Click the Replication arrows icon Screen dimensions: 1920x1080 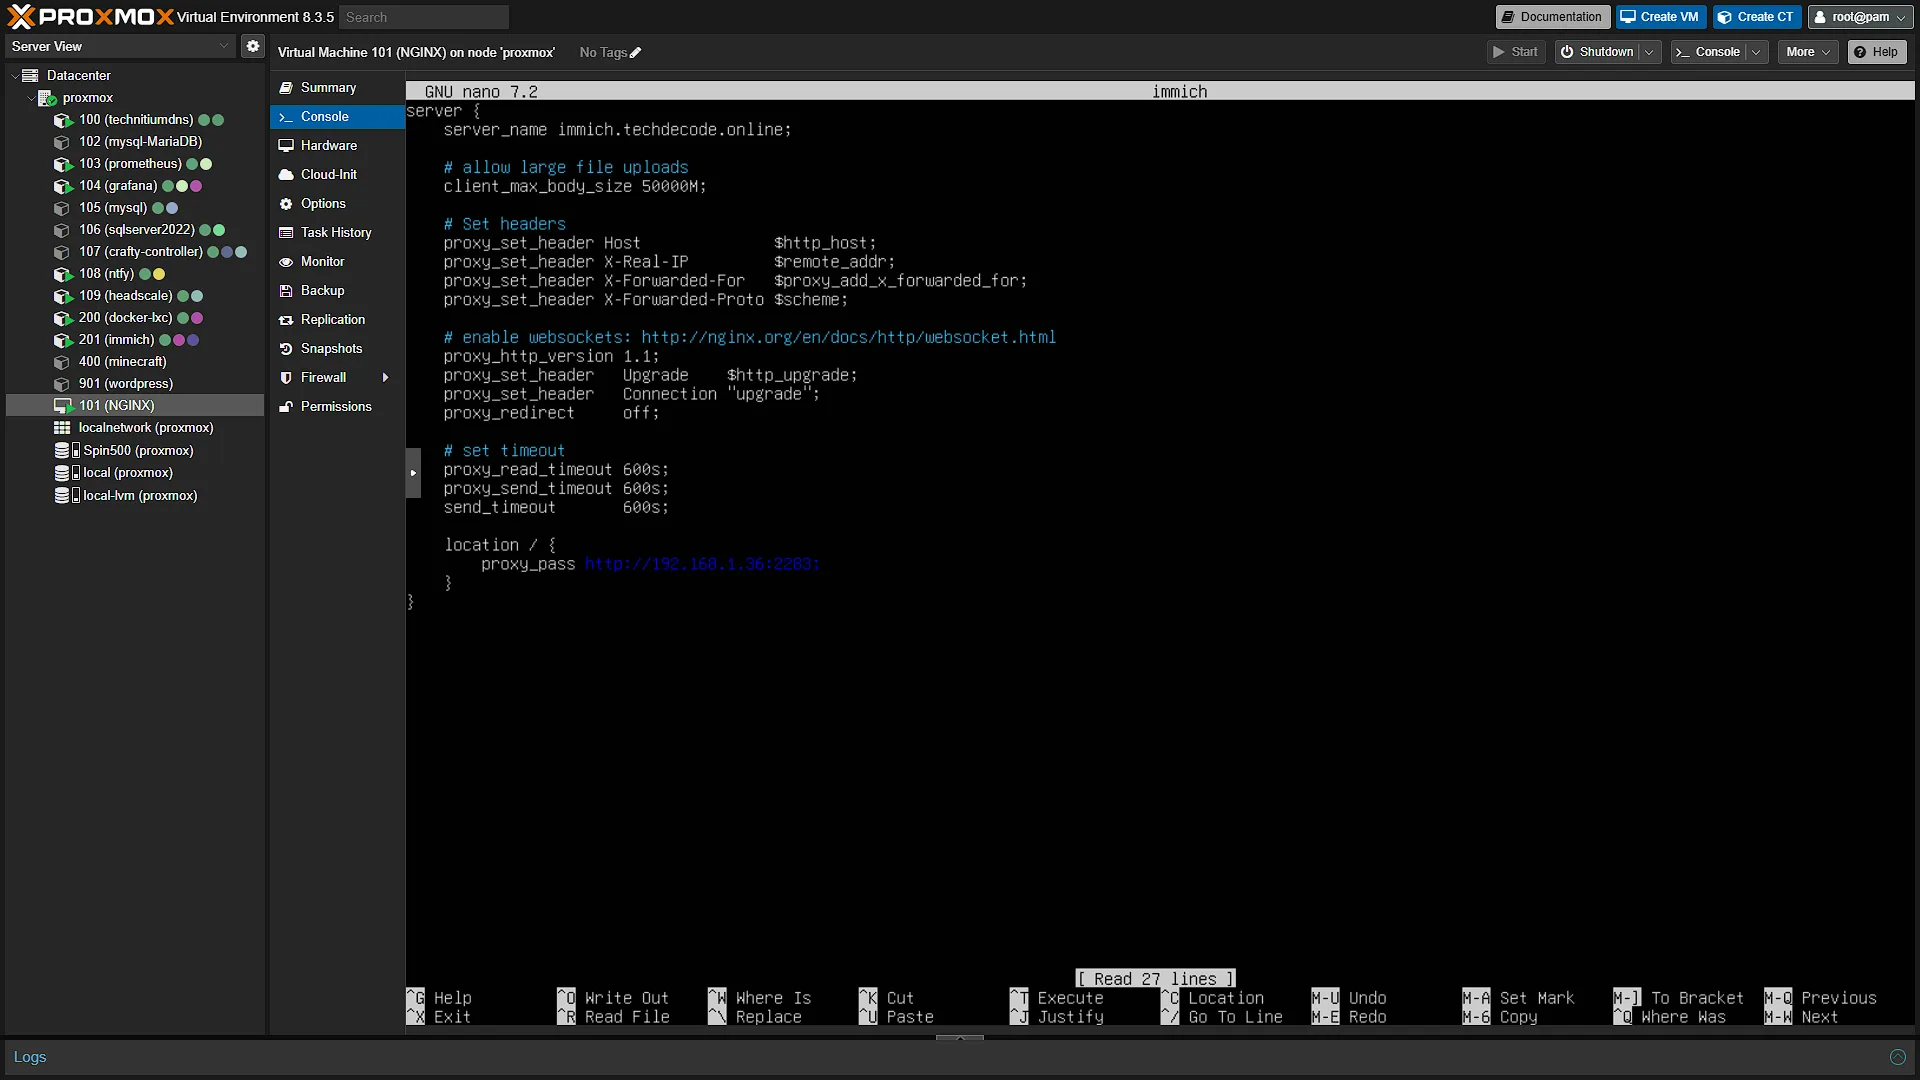point(286,320)
